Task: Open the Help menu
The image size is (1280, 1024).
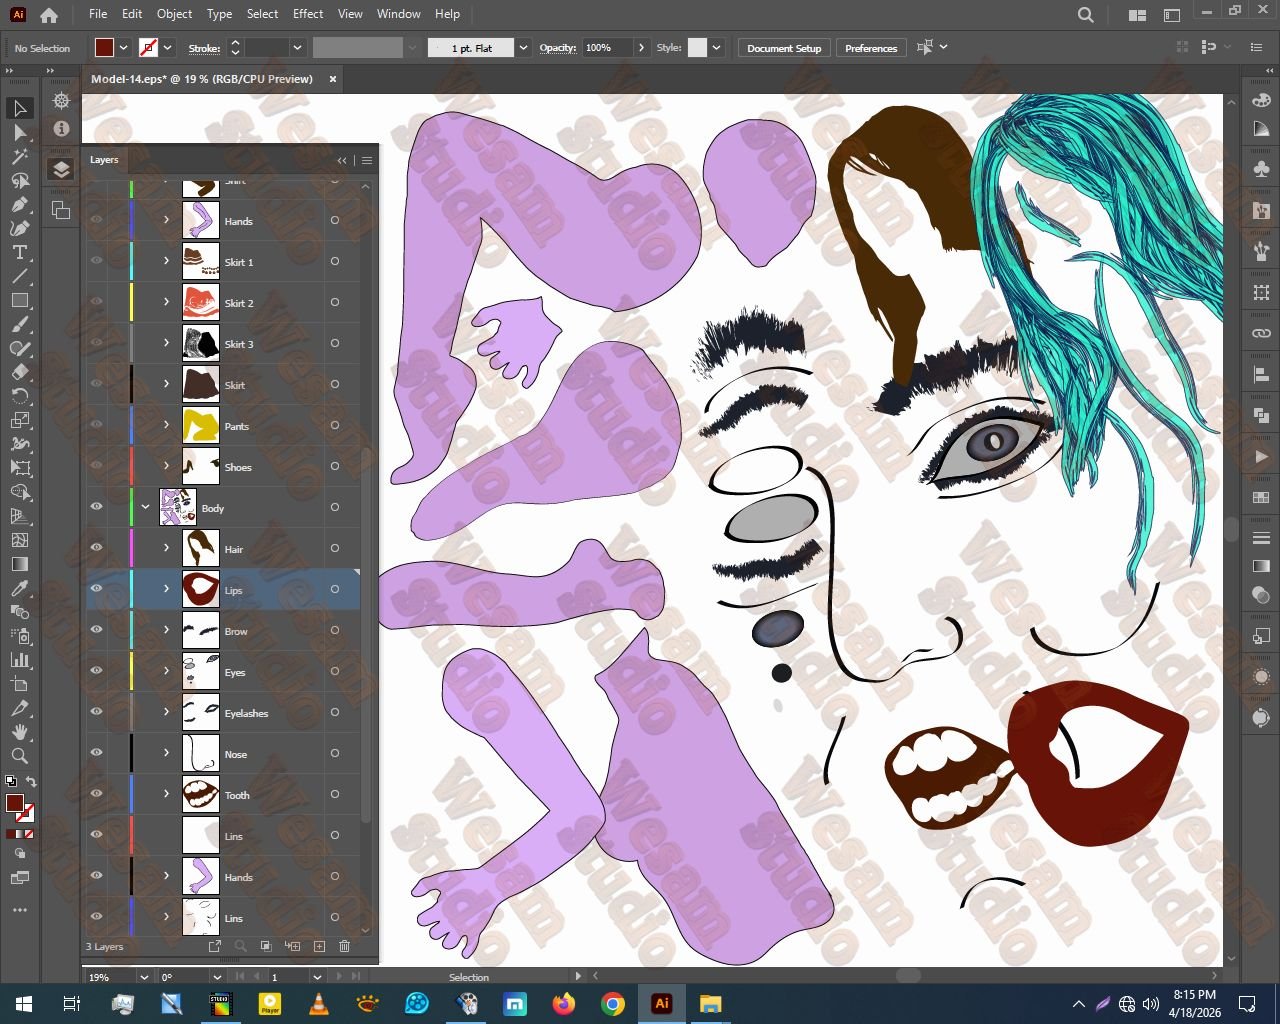Action: pyautogui.click(x=448, y=14)
